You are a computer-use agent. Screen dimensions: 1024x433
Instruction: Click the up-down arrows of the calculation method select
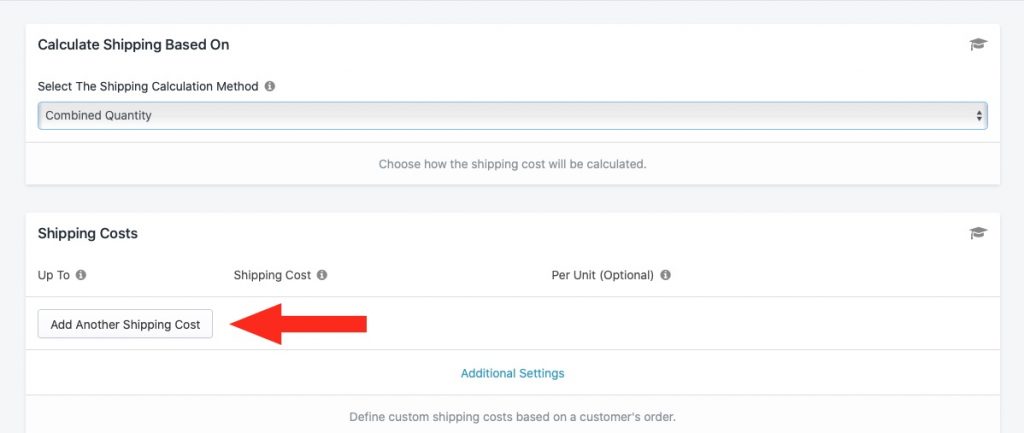pyautogui.click(x=979, y=116)
